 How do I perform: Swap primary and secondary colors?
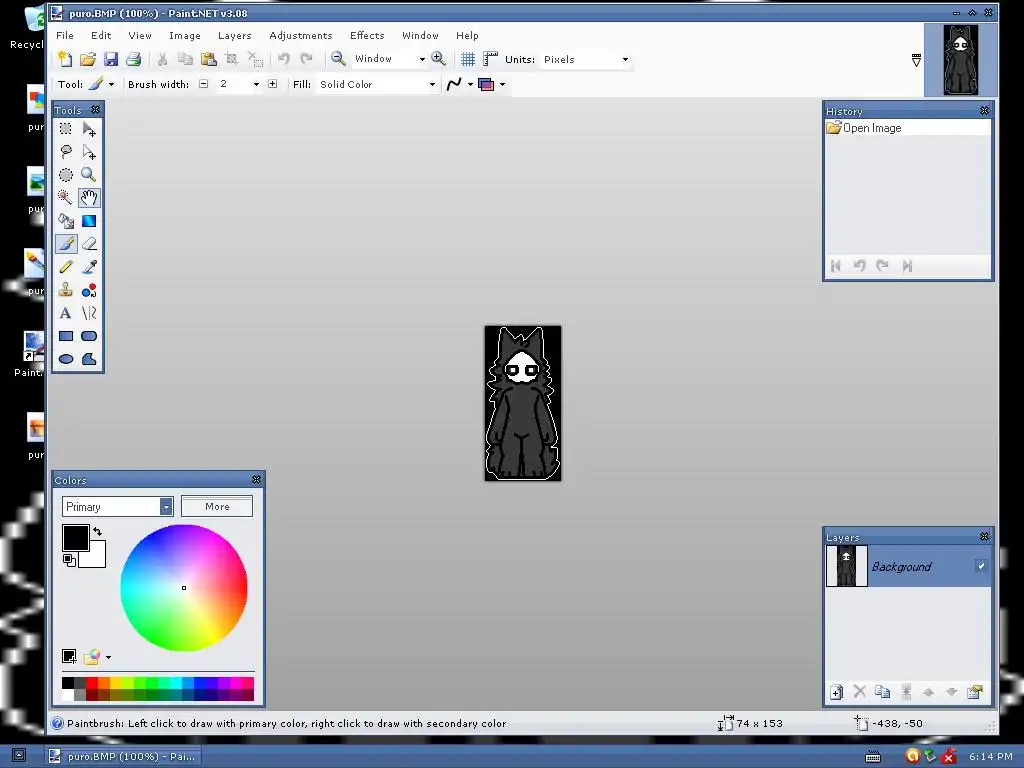[97, 532]
